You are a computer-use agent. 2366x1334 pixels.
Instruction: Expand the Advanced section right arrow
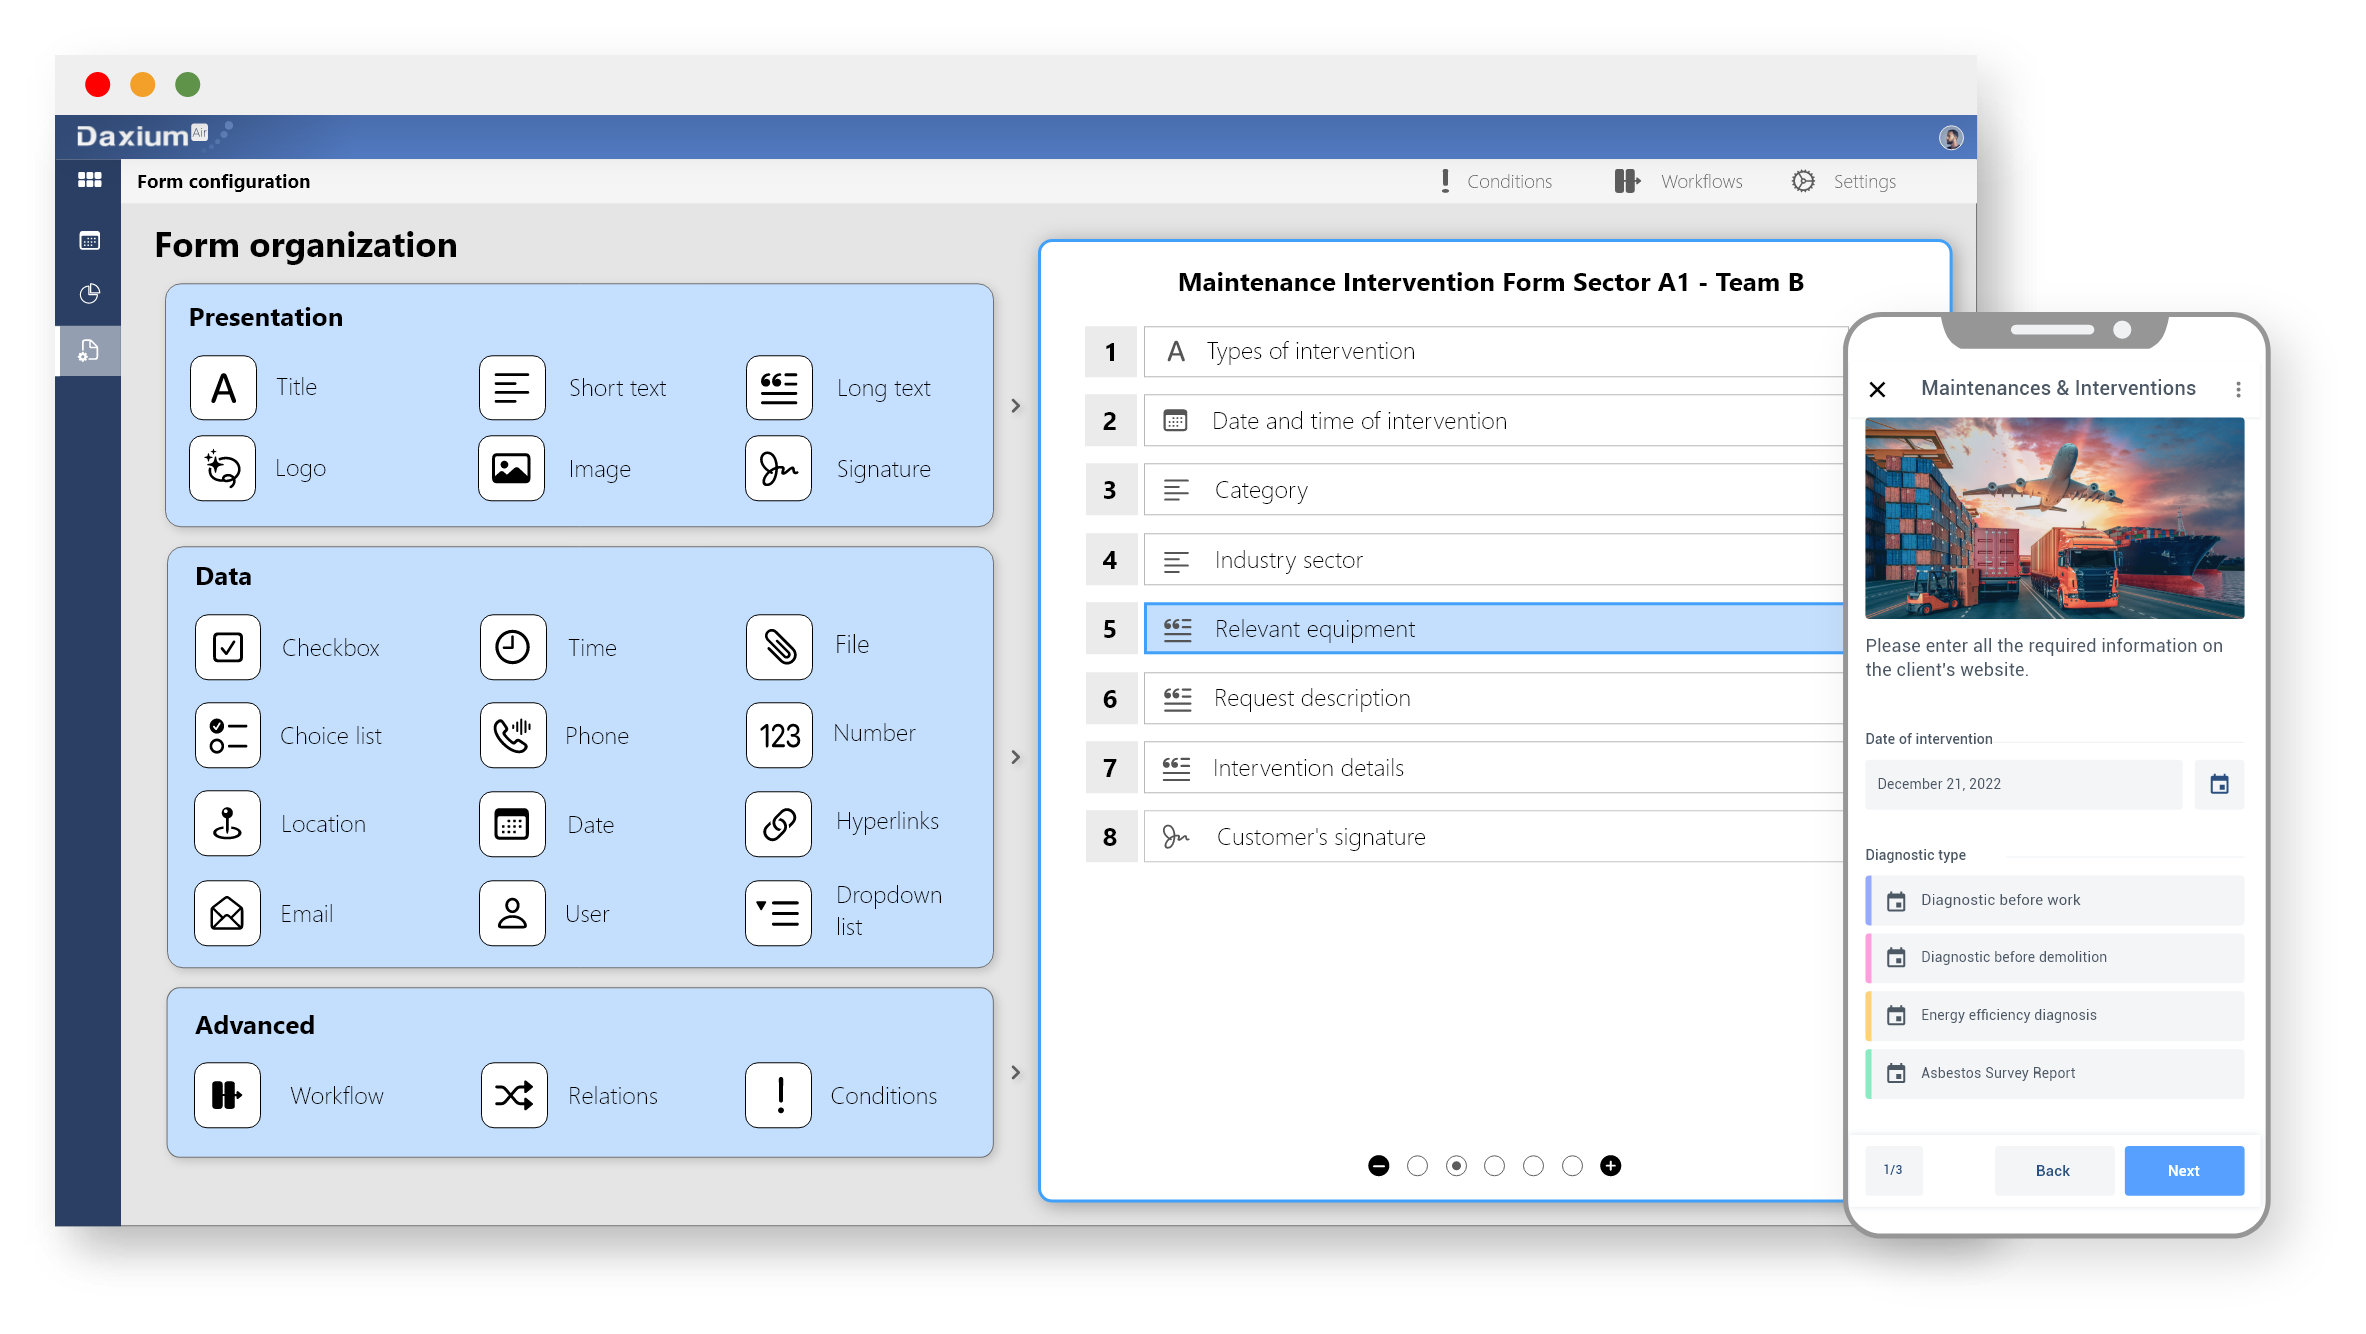(x=1014, y=1071)
